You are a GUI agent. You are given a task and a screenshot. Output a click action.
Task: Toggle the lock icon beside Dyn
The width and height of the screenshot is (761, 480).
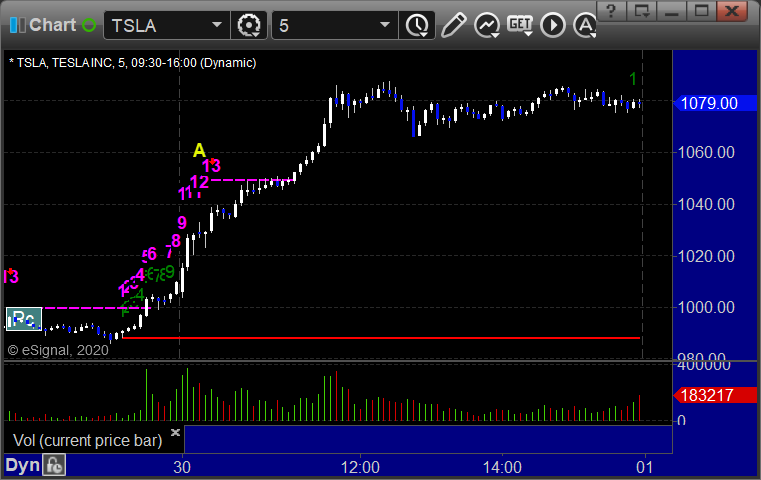(x=54, y=465)
